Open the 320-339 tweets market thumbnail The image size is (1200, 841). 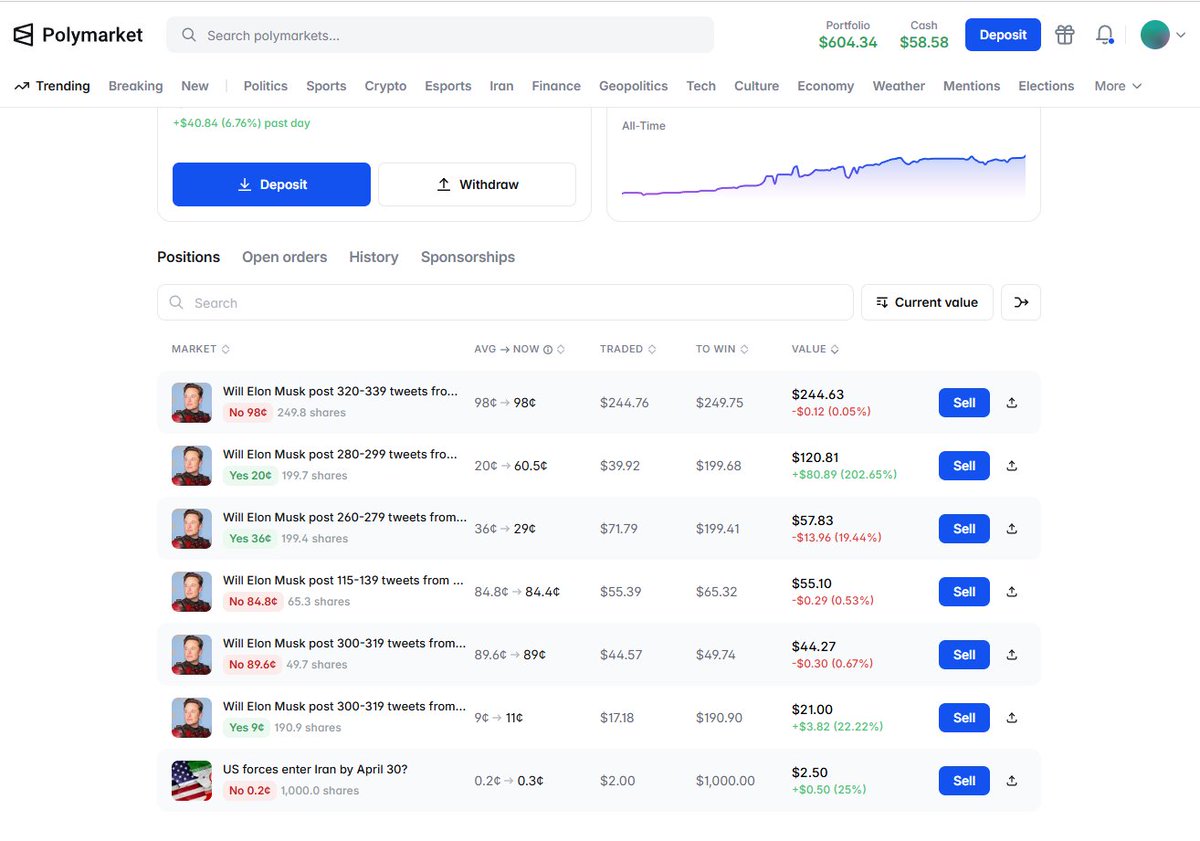[192, 403]
